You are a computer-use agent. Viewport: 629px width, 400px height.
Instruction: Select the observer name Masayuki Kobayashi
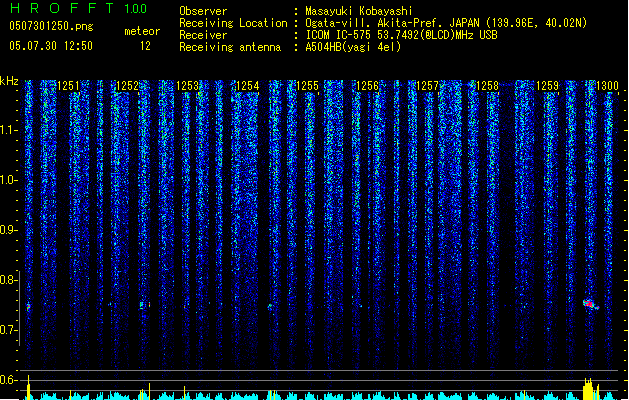point(359,11)
